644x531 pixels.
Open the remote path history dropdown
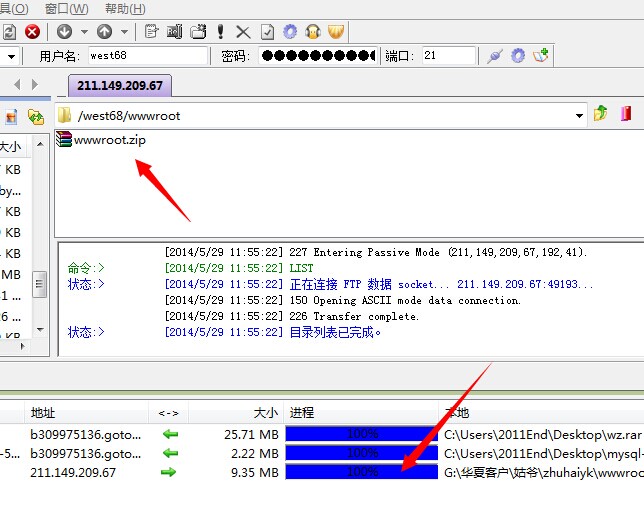[x=579, y=116]
